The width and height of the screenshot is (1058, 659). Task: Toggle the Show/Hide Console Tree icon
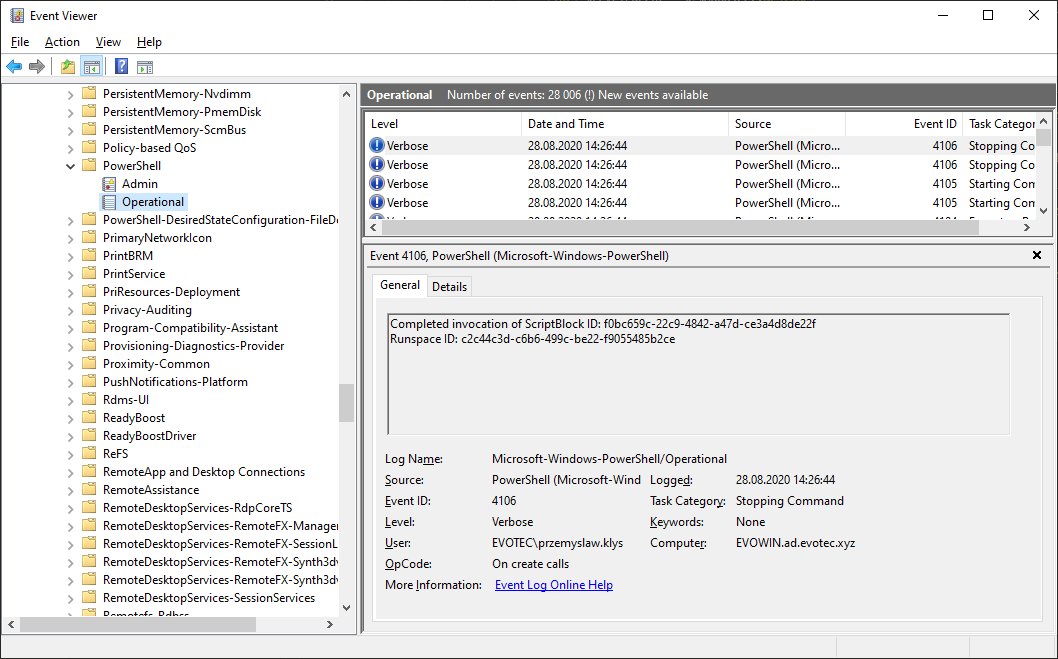click(x=91, y=66)
